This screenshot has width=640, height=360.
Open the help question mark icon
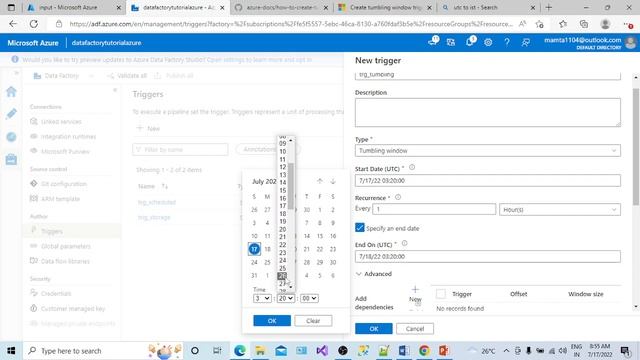pyautogui.click(x=507, y=42)
